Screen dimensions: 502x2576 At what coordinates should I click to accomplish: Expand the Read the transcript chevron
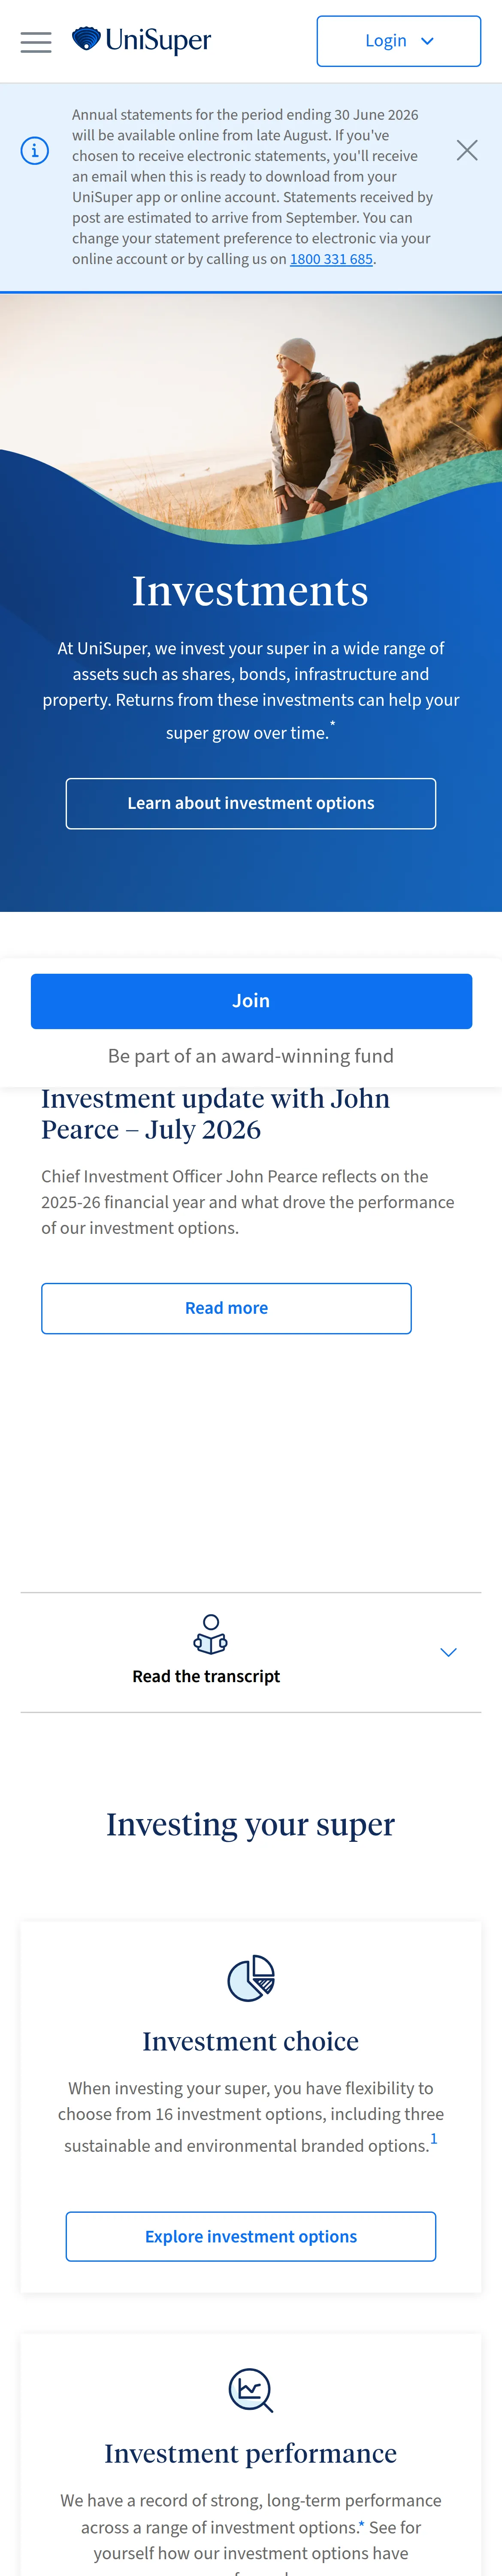[449, 1652]
